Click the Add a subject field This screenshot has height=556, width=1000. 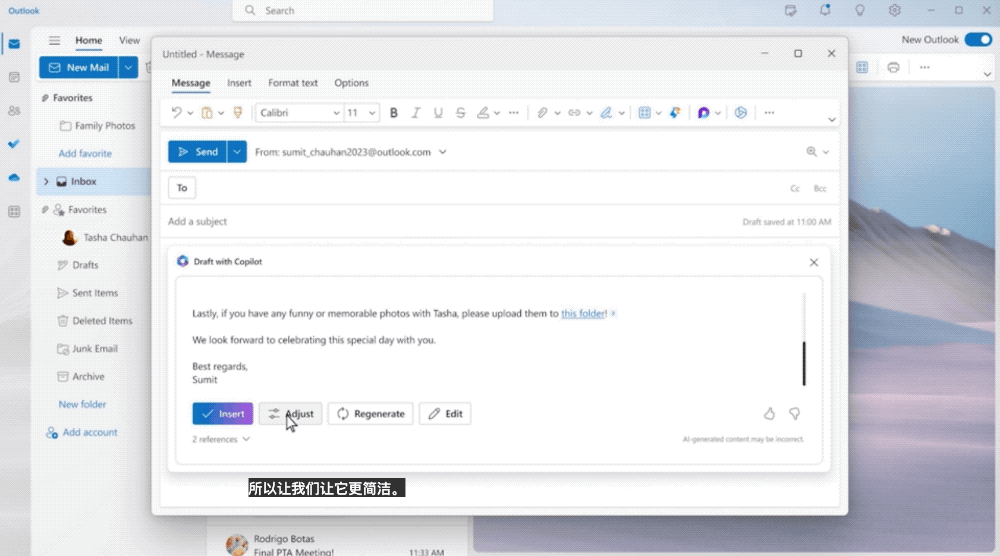point(400,222)
